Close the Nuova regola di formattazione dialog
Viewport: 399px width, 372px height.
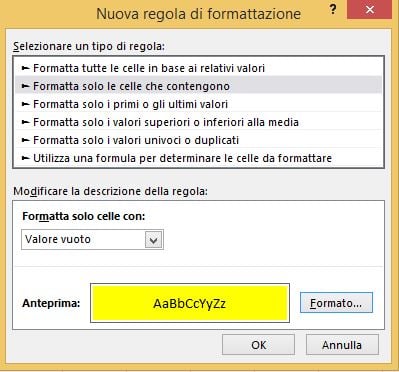369,9
